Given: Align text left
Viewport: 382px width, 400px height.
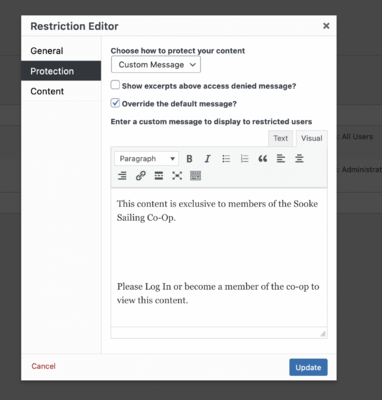Looking at the screenshot, I should [x=281, y=159].
